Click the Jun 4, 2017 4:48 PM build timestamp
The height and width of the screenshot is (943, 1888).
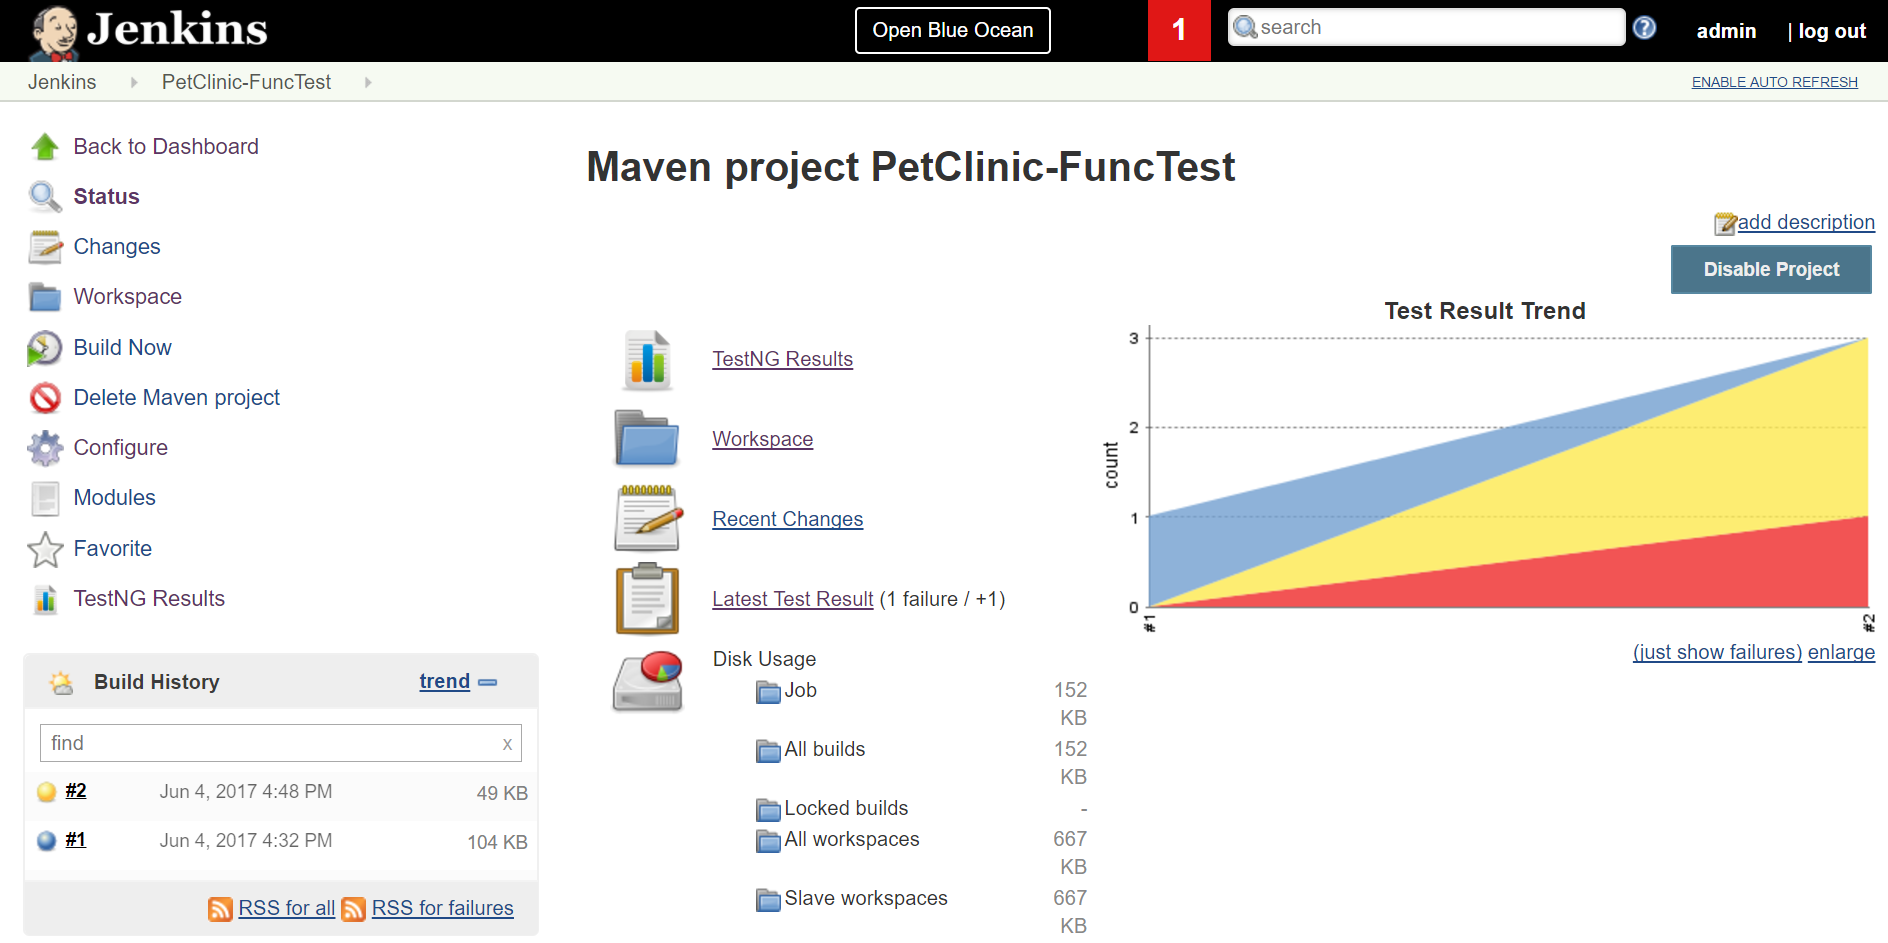246,792
